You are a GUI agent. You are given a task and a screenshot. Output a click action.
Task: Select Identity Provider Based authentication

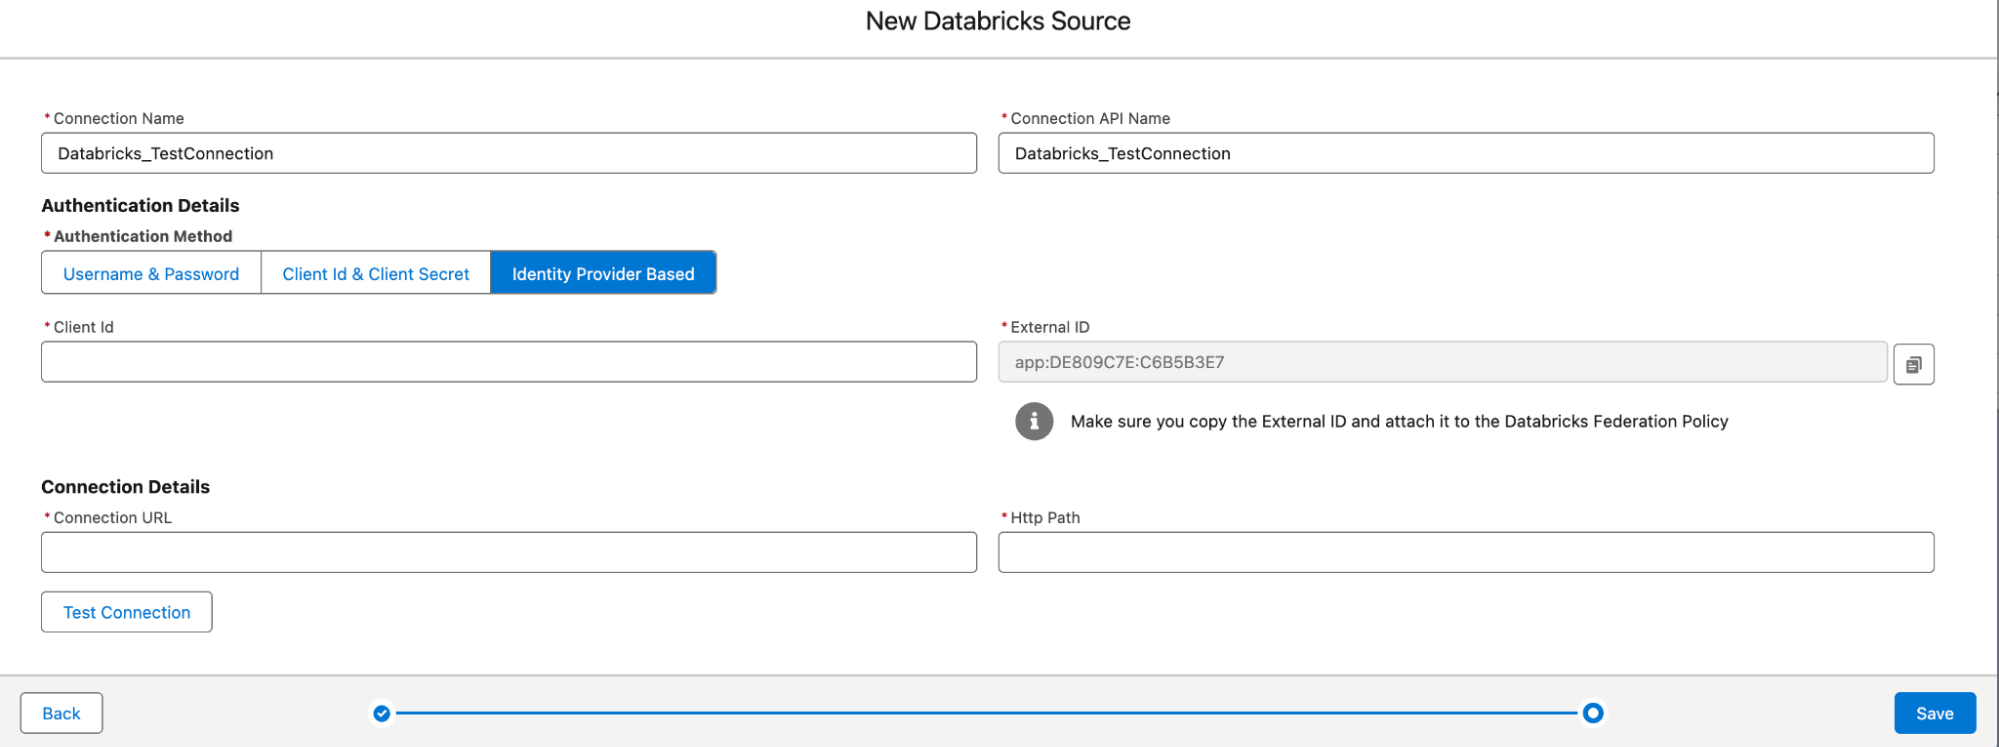(x=603, y=273)
